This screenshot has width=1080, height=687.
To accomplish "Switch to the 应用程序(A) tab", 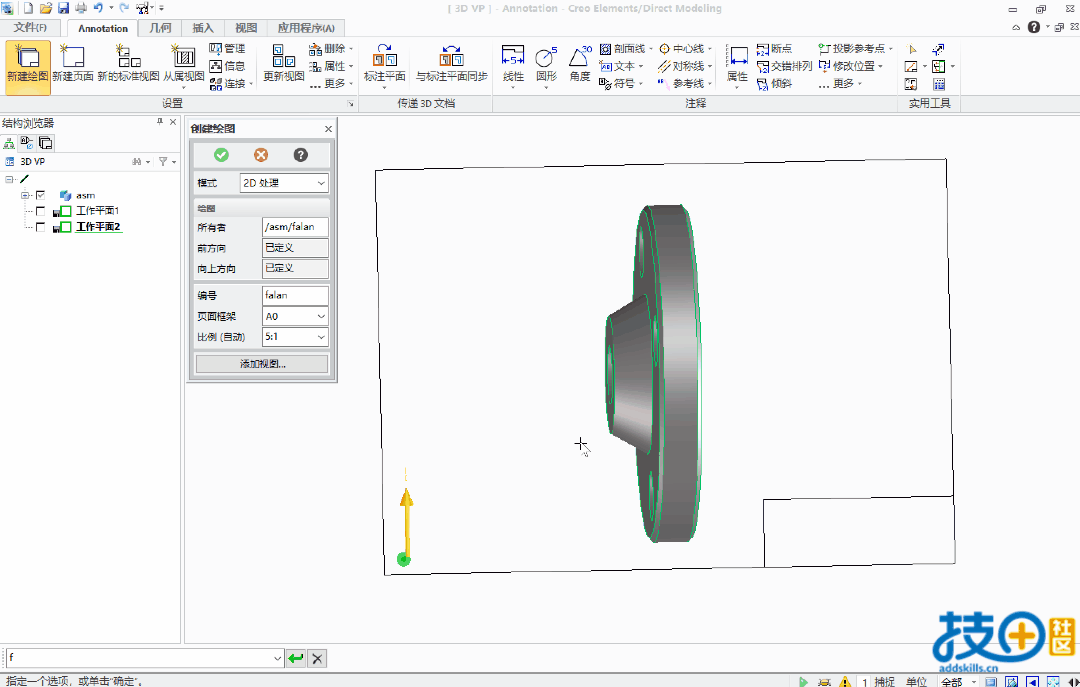I will (306, 28).
